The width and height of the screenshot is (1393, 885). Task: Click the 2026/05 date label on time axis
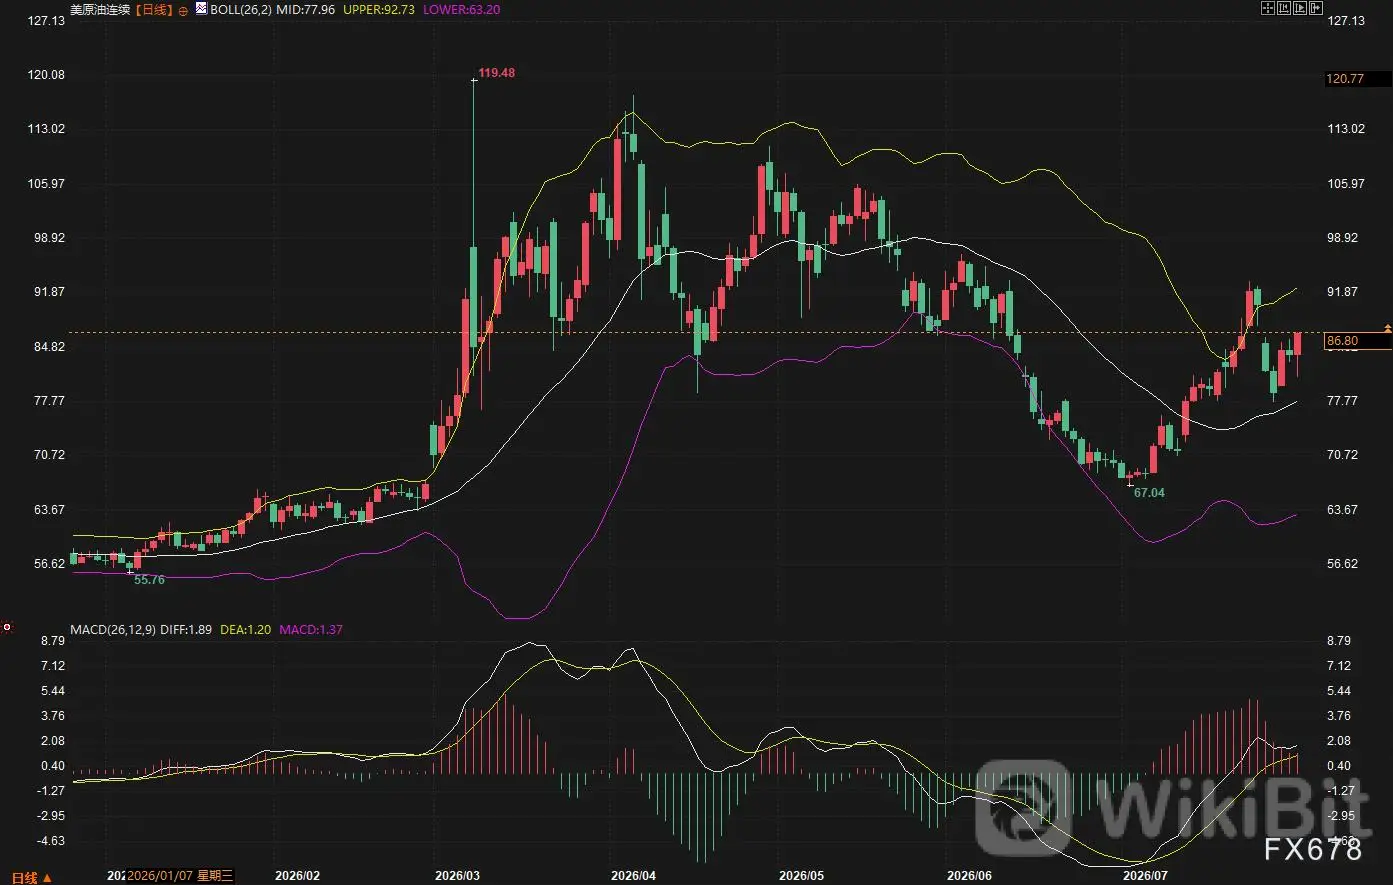(x=801, y=875)
